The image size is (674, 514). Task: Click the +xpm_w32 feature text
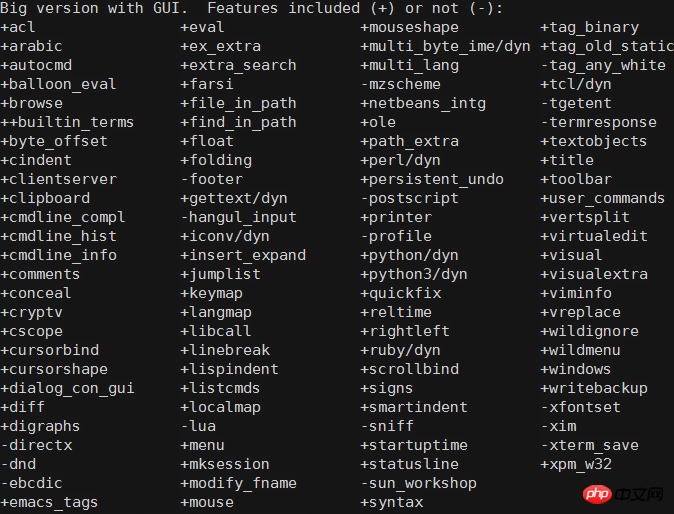pyautogui.click(x=576, y=464)
